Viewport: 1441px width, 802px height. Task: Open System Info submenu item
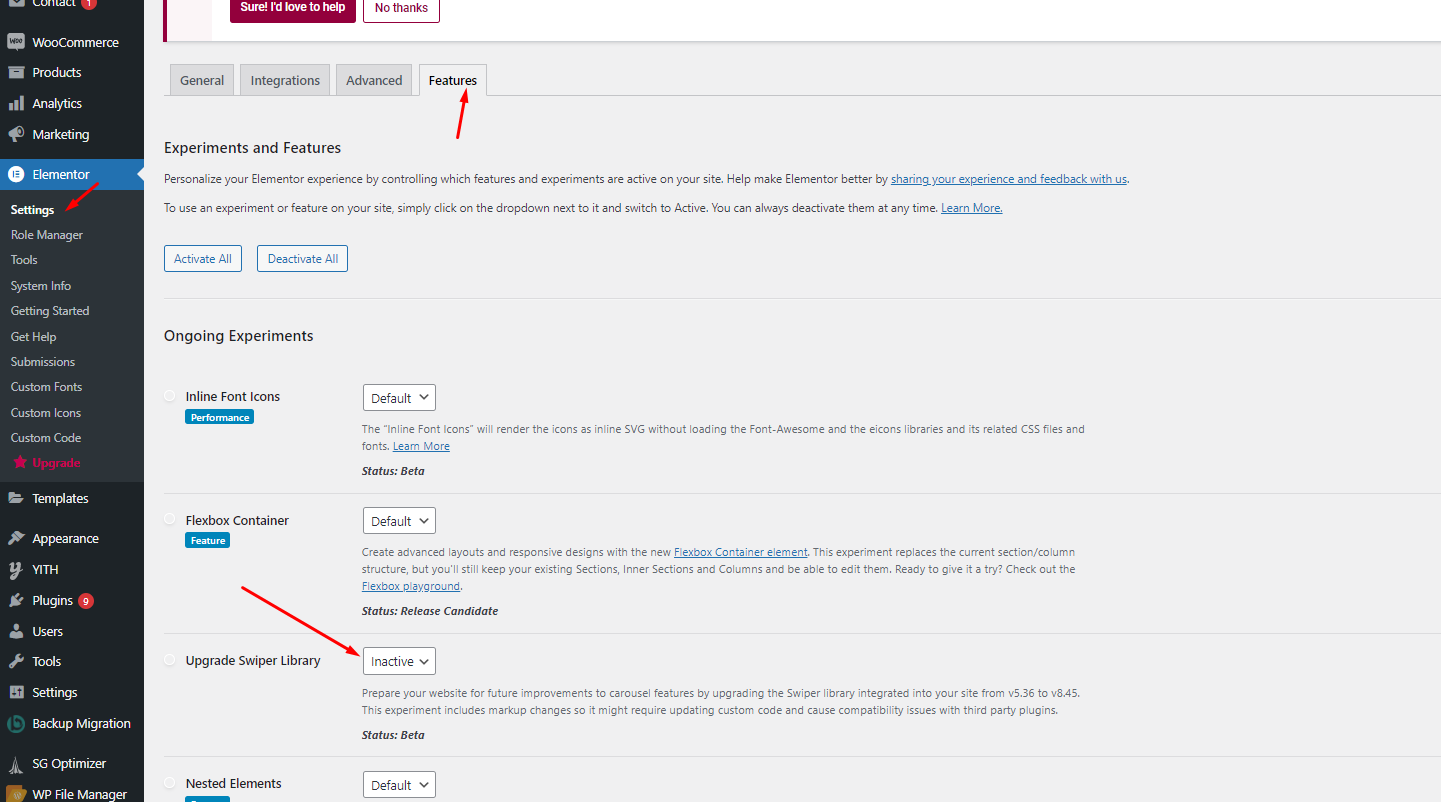click(41, 286)
